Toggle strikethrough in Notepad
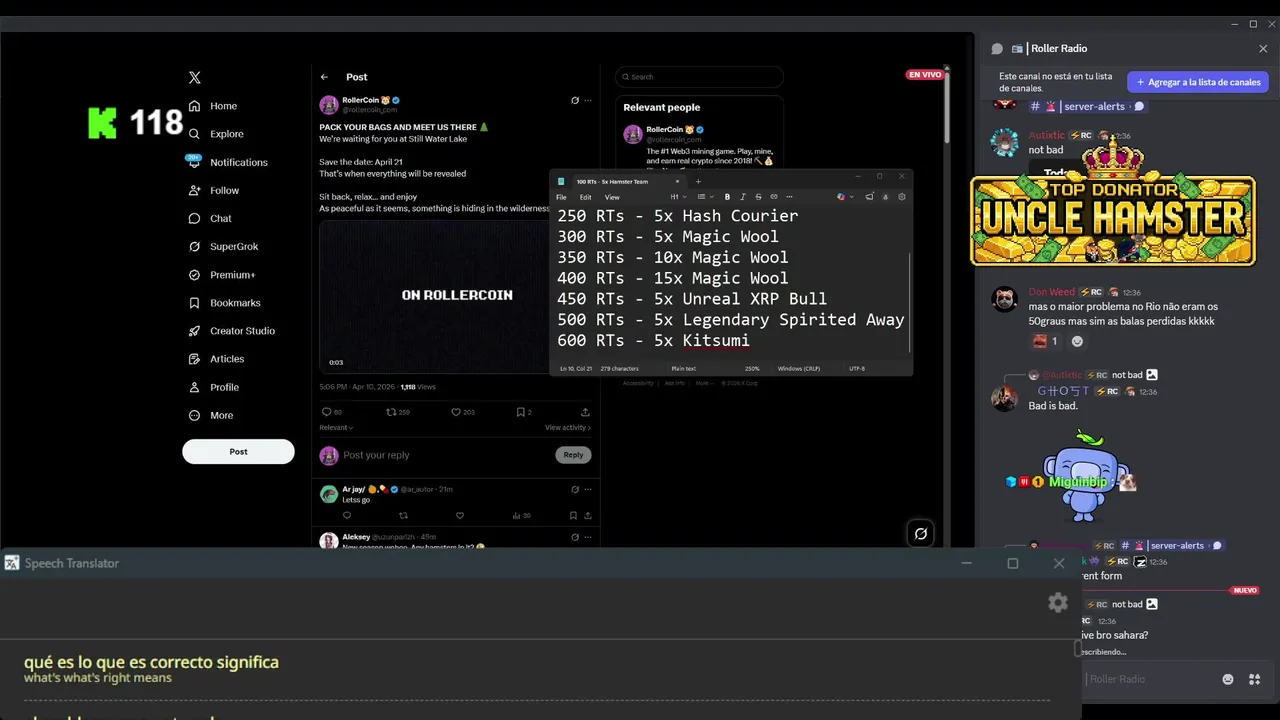1280x720 pixels. tap(758, 197)
